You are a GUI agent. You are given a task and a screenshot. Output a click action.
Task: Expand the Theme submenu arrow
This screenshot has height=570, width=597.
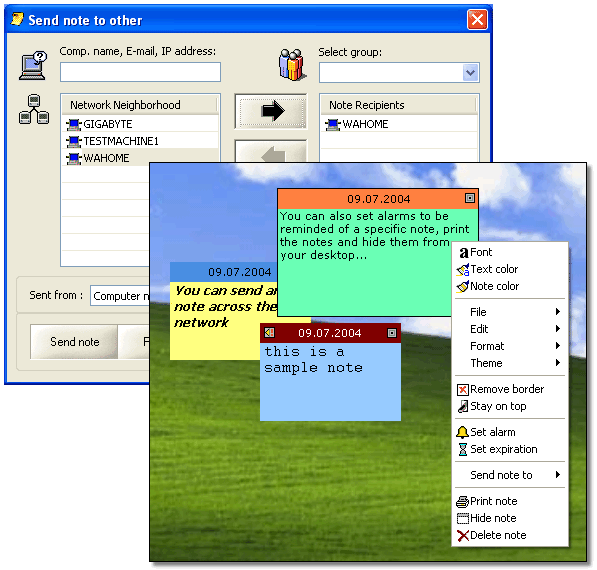click(x=558, y=363)
